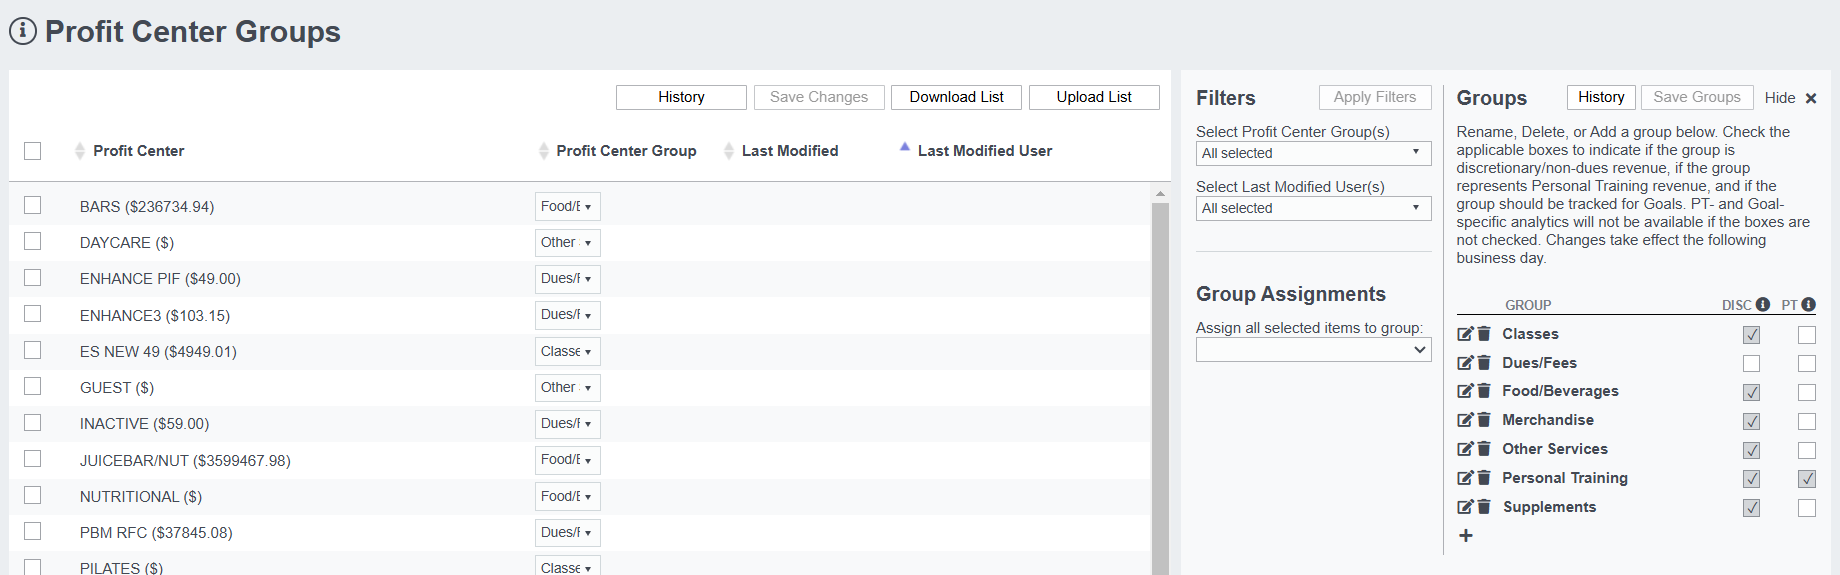1840x575 pixels.
Task: Delete the Supplements group
Action: coord(1485,507)
